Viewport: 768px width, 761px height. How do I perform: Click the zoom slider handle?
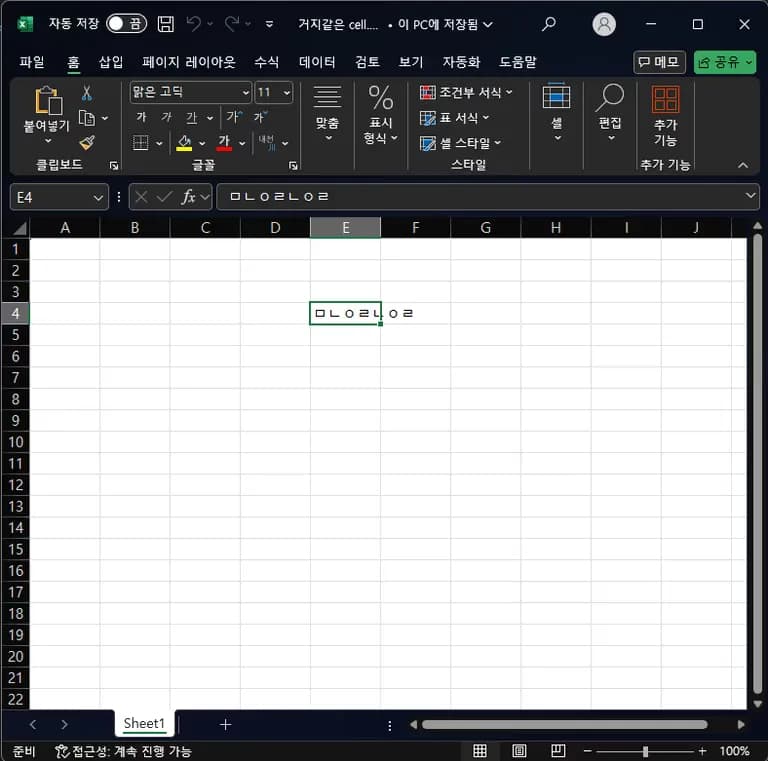tap(645, 751)
